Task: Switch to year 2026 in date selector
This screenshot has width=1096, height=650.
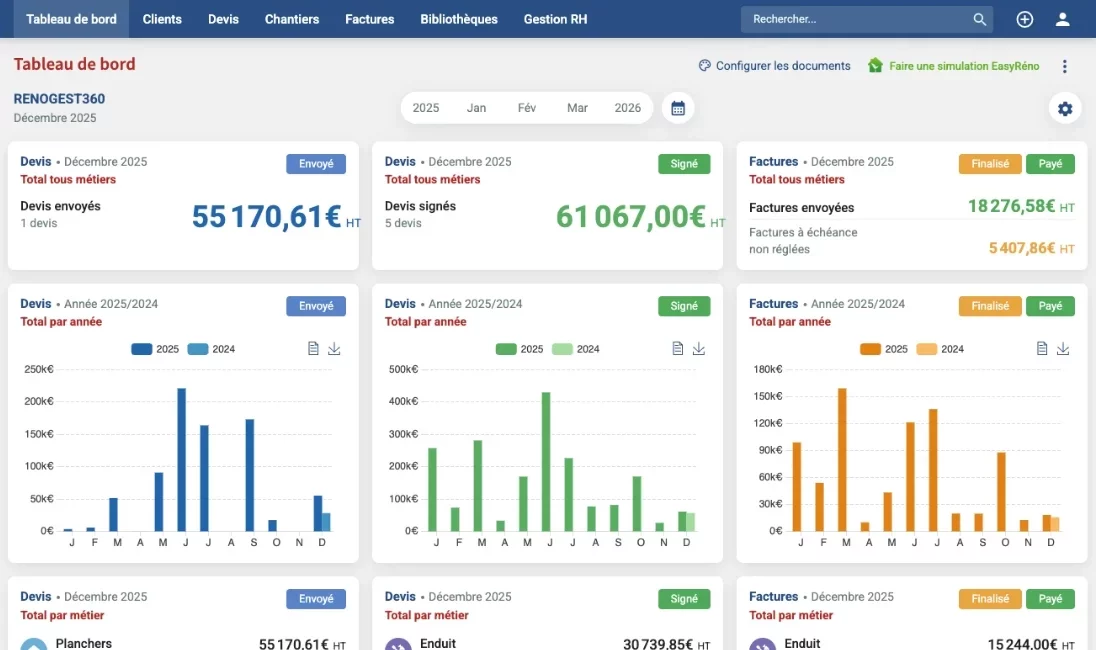Action: pos(627,108)
